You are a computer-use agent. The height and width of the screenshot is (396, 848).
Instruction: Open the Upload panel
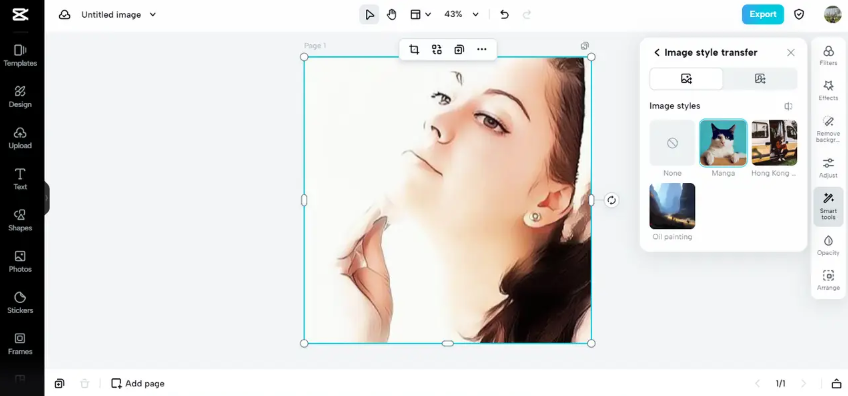click(20, 138)
